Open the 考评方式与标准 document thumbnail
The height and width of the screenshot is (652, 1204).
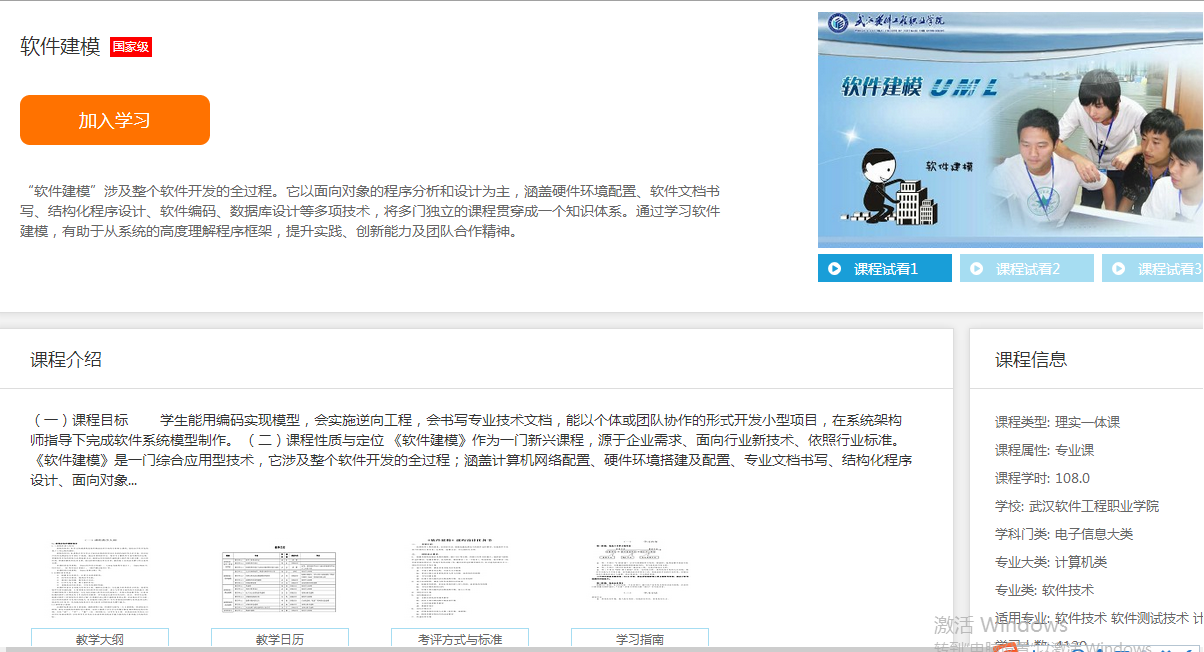point(460,580)
